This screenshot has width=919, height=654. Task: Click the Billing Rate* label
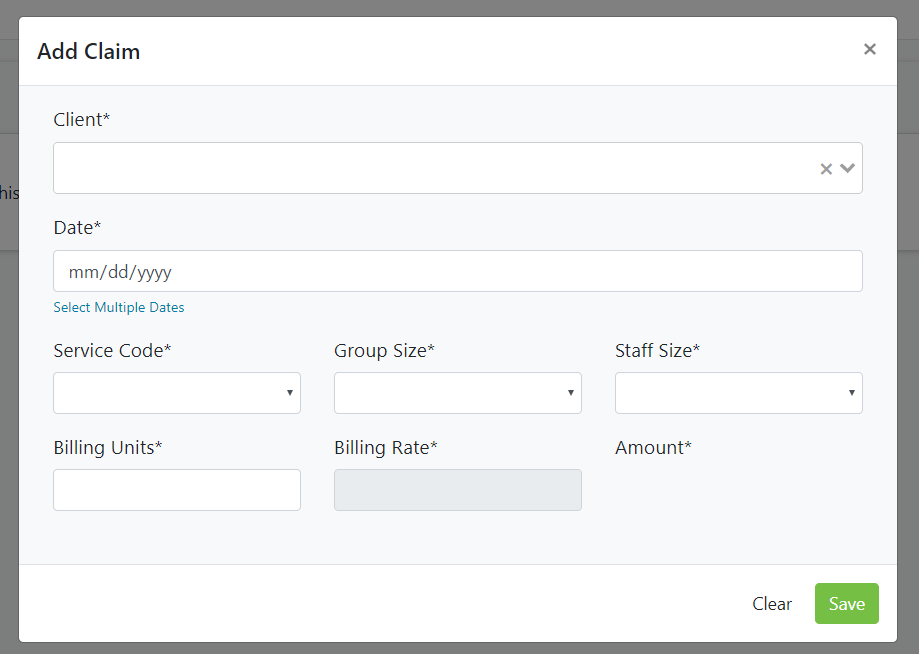(x=386, y=447)
